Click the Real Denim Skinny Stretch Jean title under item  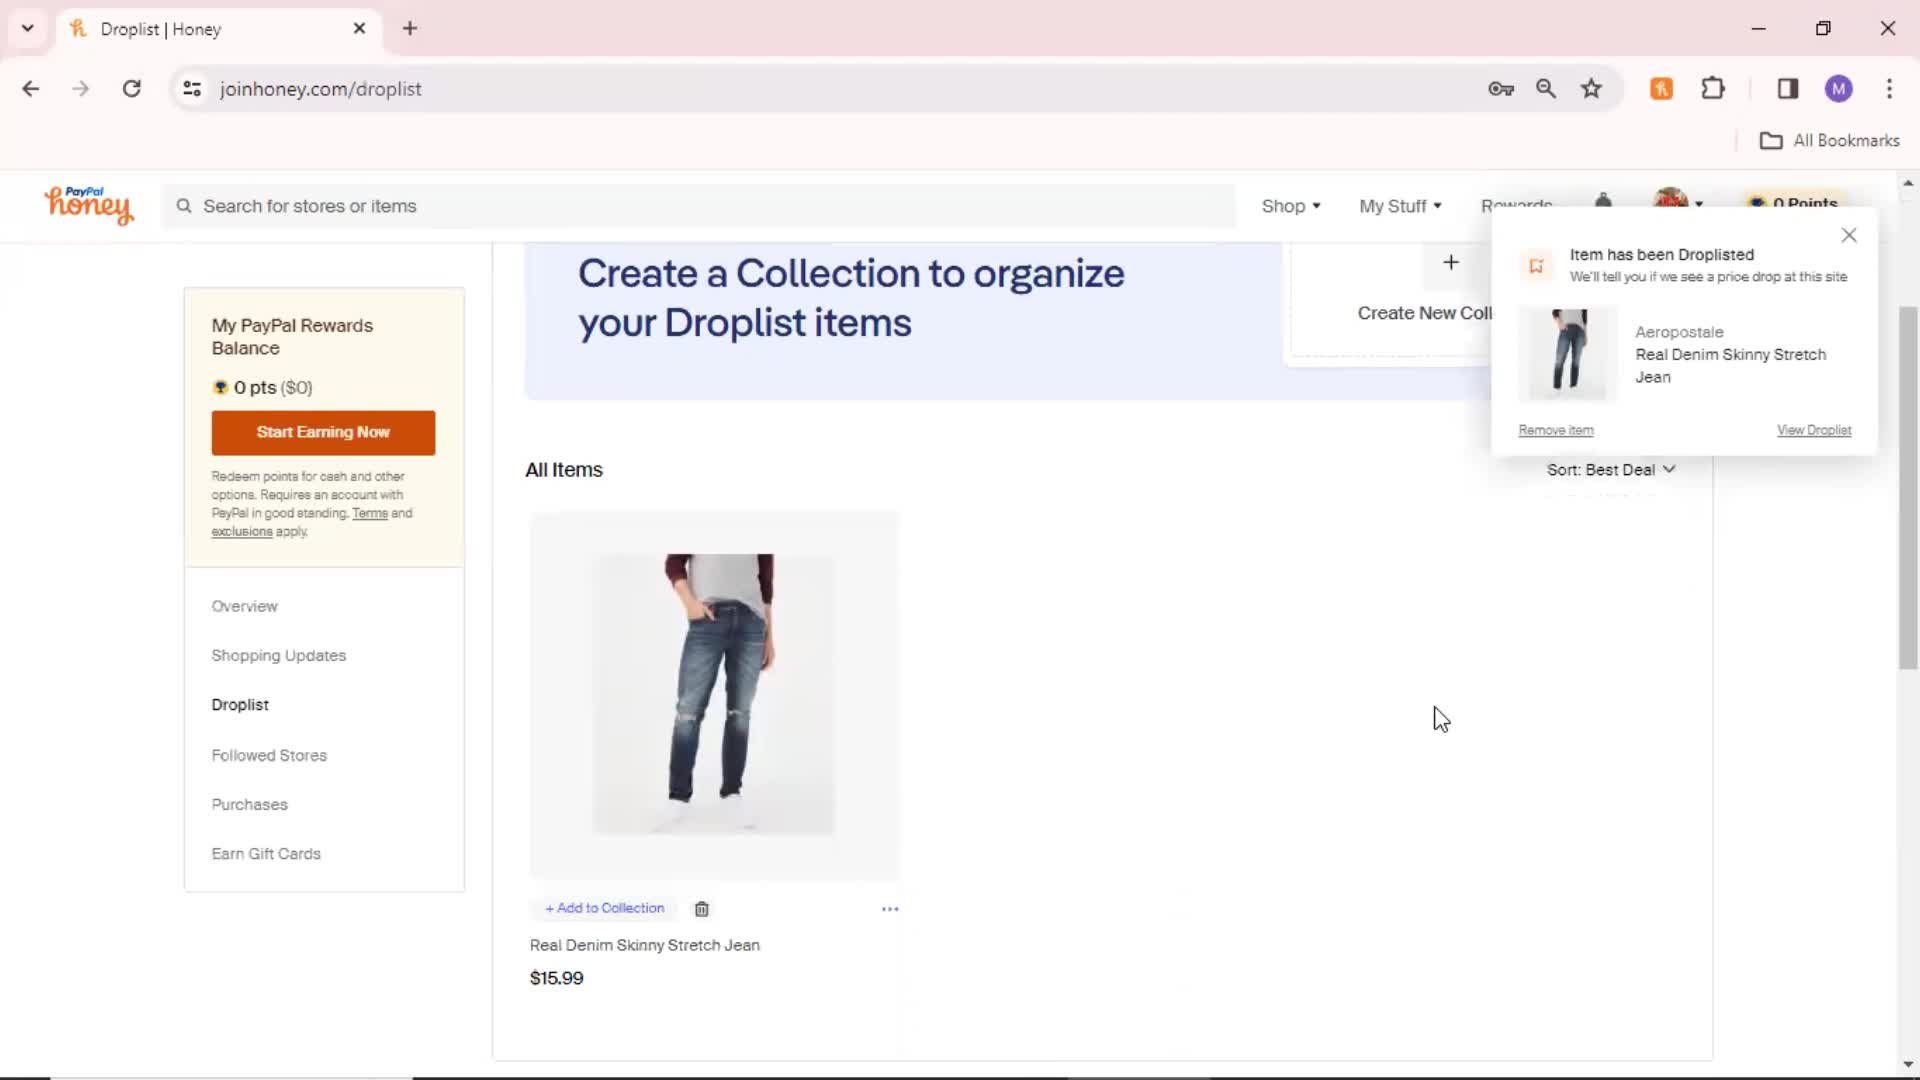point(645,945)
